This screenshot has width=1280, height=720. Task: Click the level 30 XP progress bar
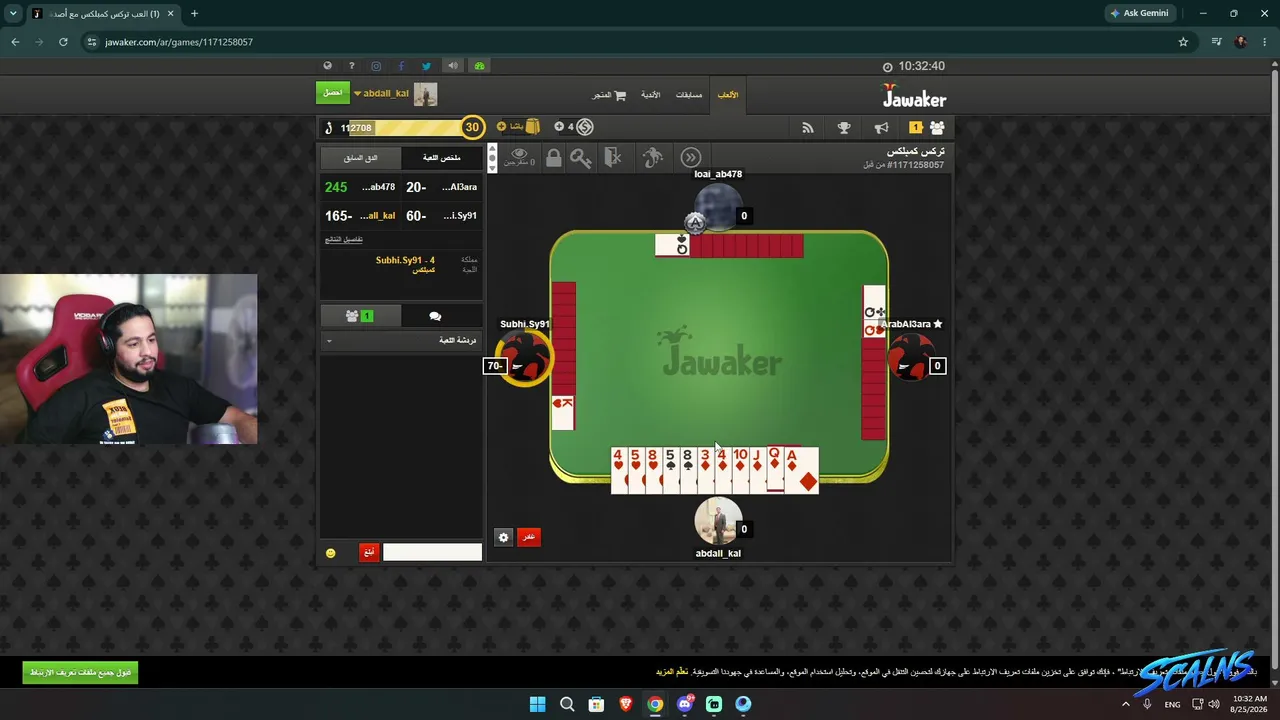click(x=403, y=127)
